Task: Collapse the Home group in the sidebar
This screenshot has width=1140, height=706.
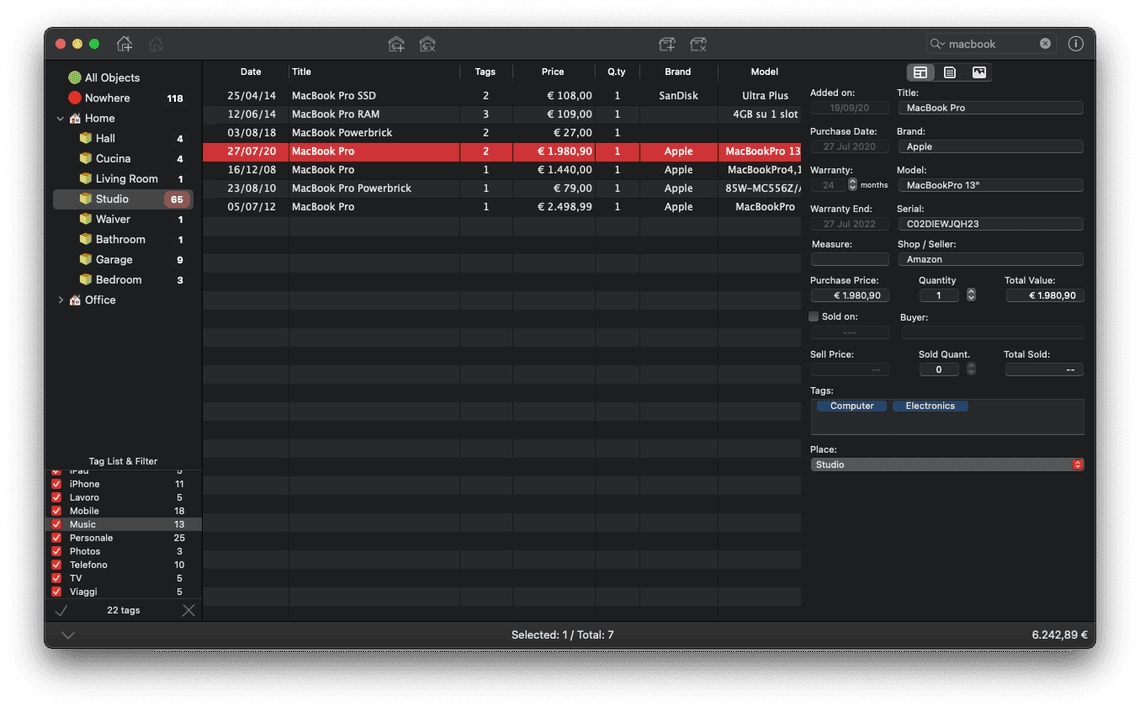Action: pos(60,118)
